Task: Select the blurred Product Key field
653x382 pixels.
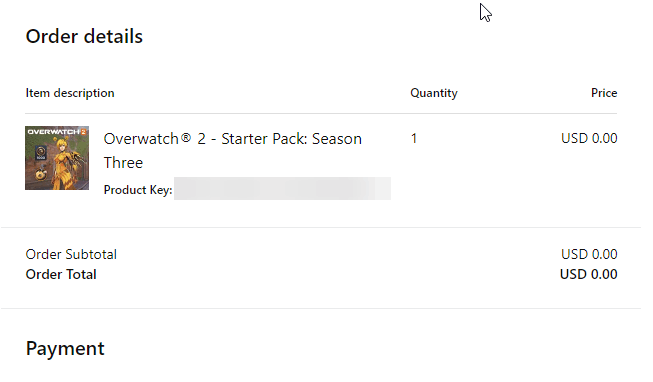Action: tap(282, 188)
